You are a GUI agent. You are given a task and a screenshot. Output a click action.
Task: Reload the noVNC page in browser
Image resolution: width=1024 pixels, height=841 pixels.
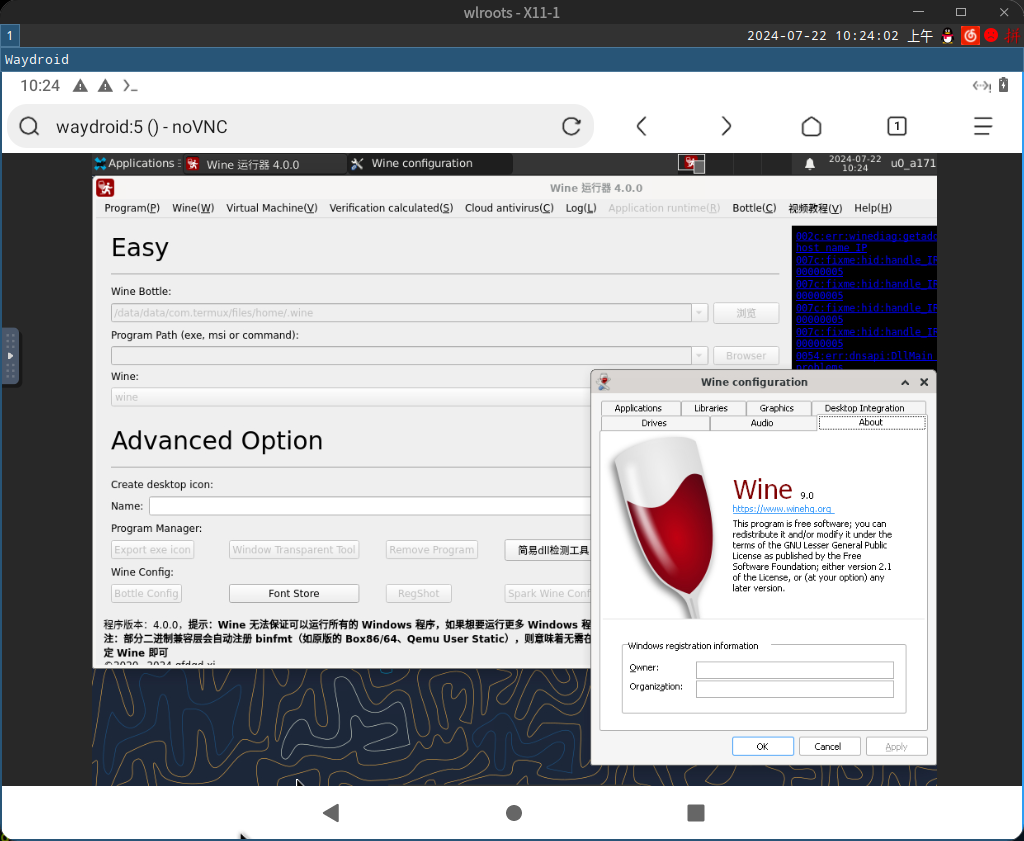(571, 126)
